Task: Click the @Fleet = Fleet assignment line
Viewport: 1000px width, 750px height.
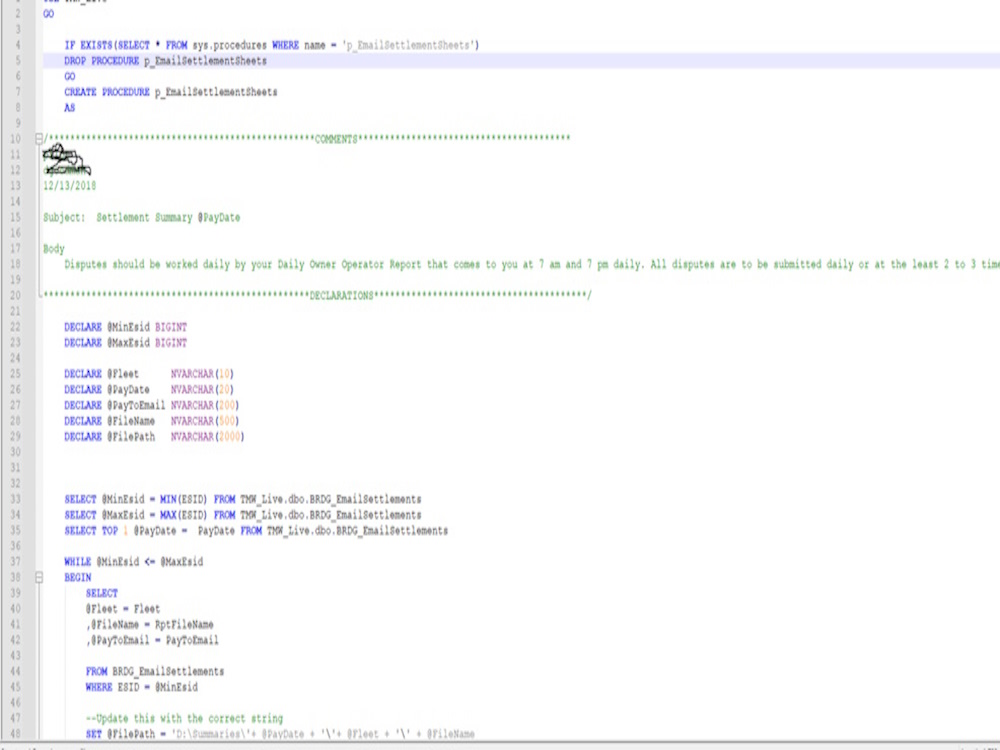Action: click(x=123, y=609)
